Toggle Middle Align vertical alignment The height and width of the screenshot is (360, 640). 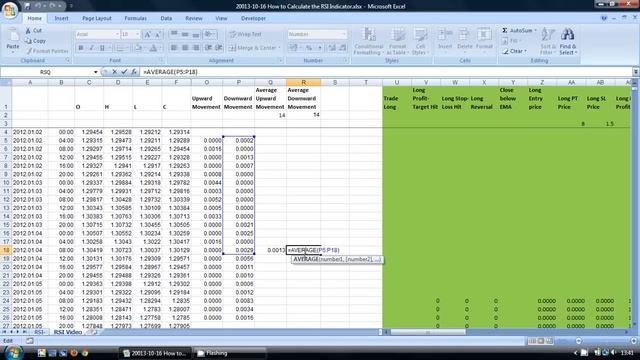[x=185, y=34]
